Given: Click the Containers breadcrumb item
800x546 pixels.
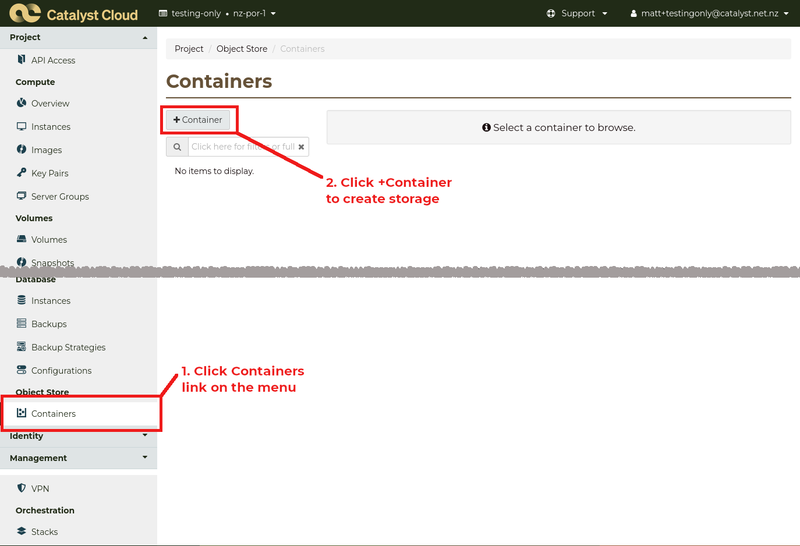Looking at the screenshot, I should click(x=302, y=48).
